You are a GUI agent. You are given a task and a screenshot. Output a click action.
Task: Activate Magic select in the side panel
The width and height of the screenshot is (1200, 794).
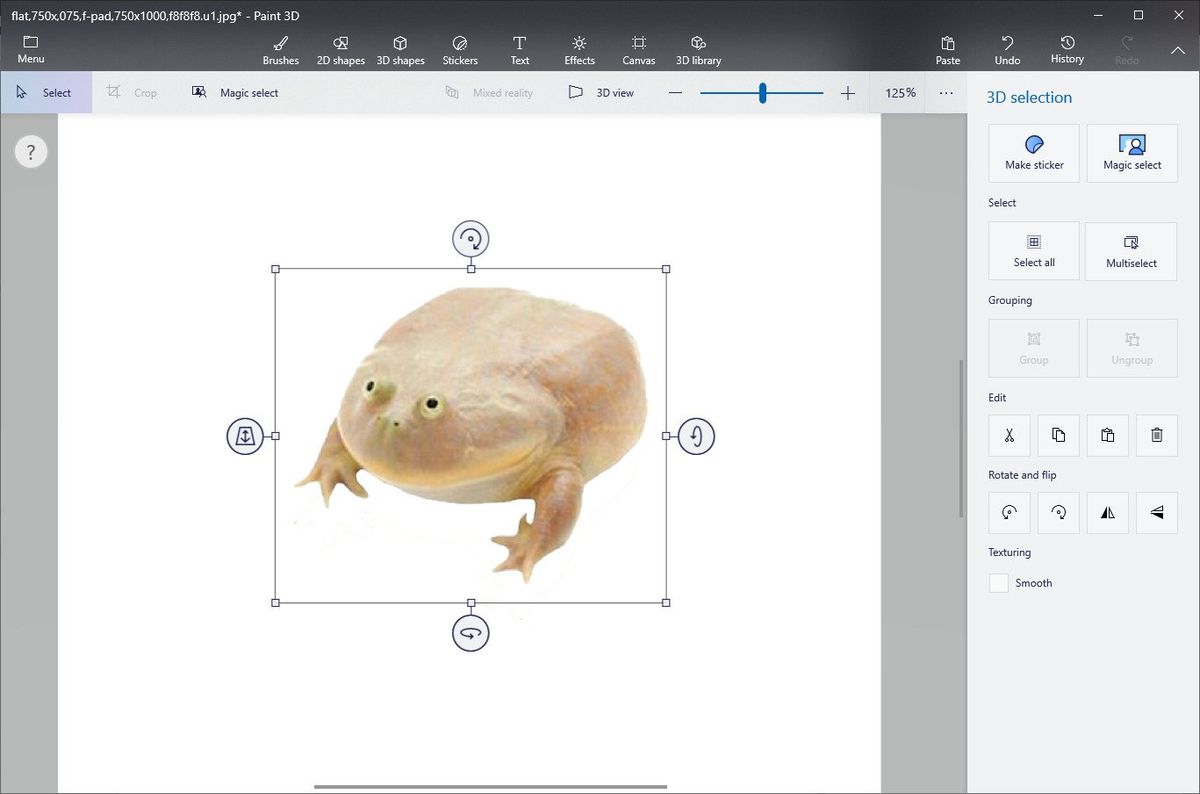(1131, 152)
